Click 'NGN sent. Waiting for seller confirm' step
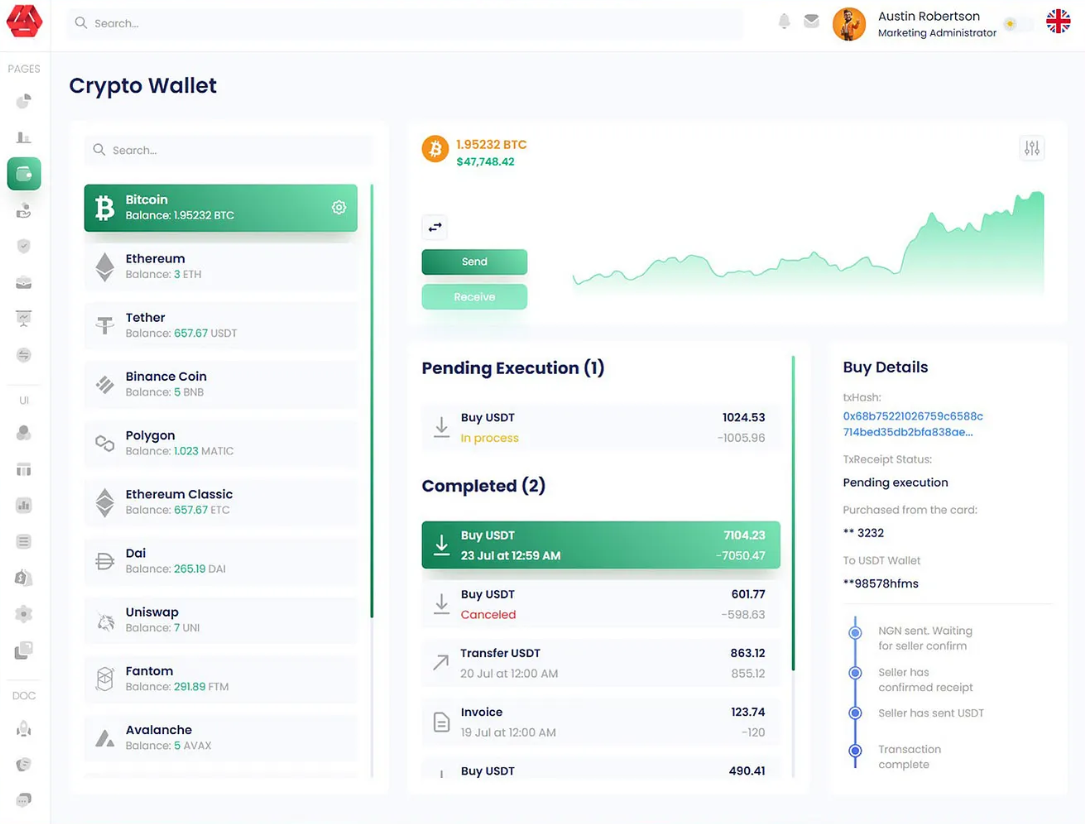The image size is (1085, 824). point(925,639)
